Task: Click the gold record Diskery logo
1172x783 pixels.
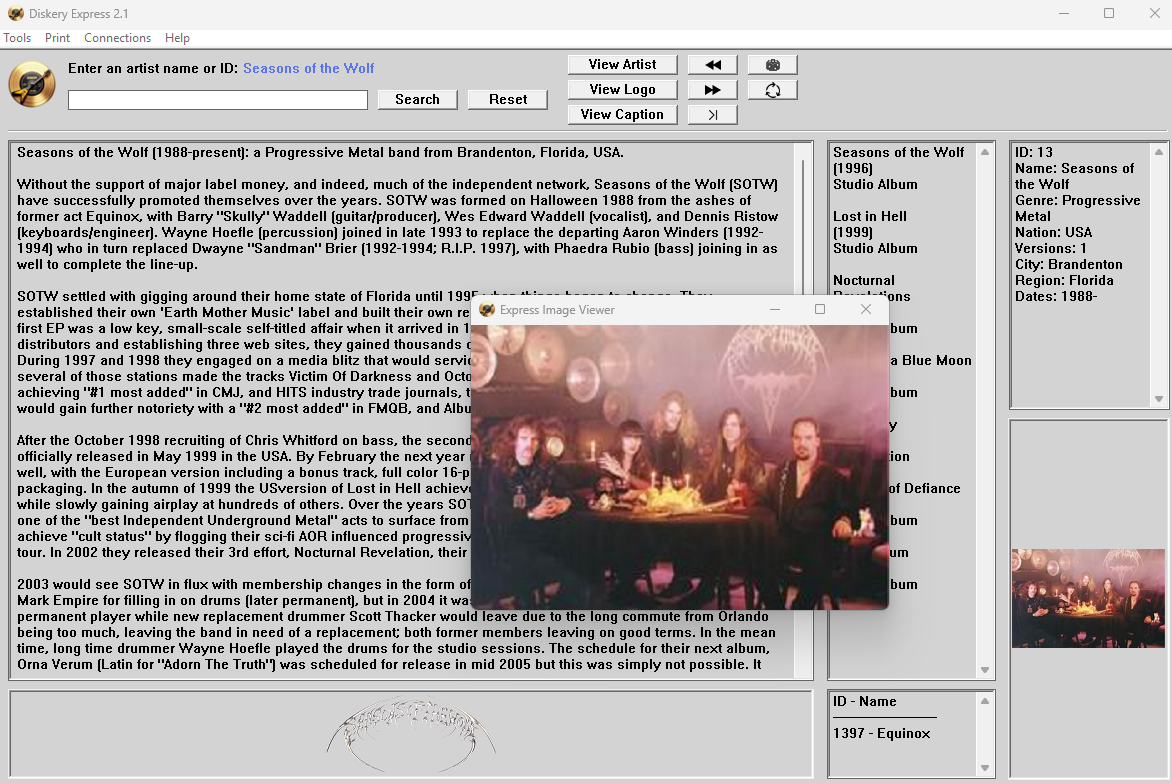Action: pos(32,84)
